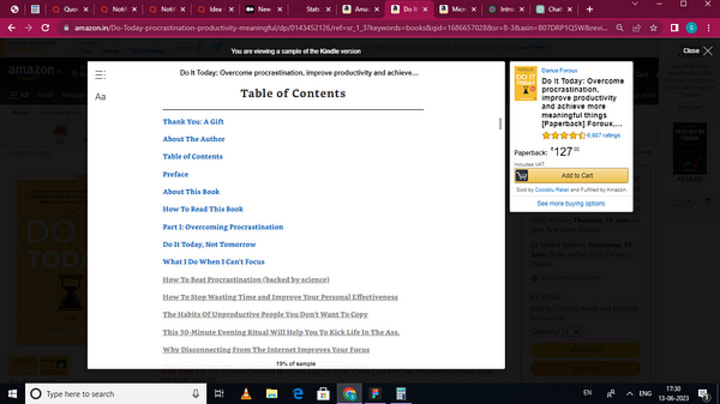The height and width of the screenshot is (404, 720).
Task: Click the zoom magnifier icon in address bar
Action: 619,28
